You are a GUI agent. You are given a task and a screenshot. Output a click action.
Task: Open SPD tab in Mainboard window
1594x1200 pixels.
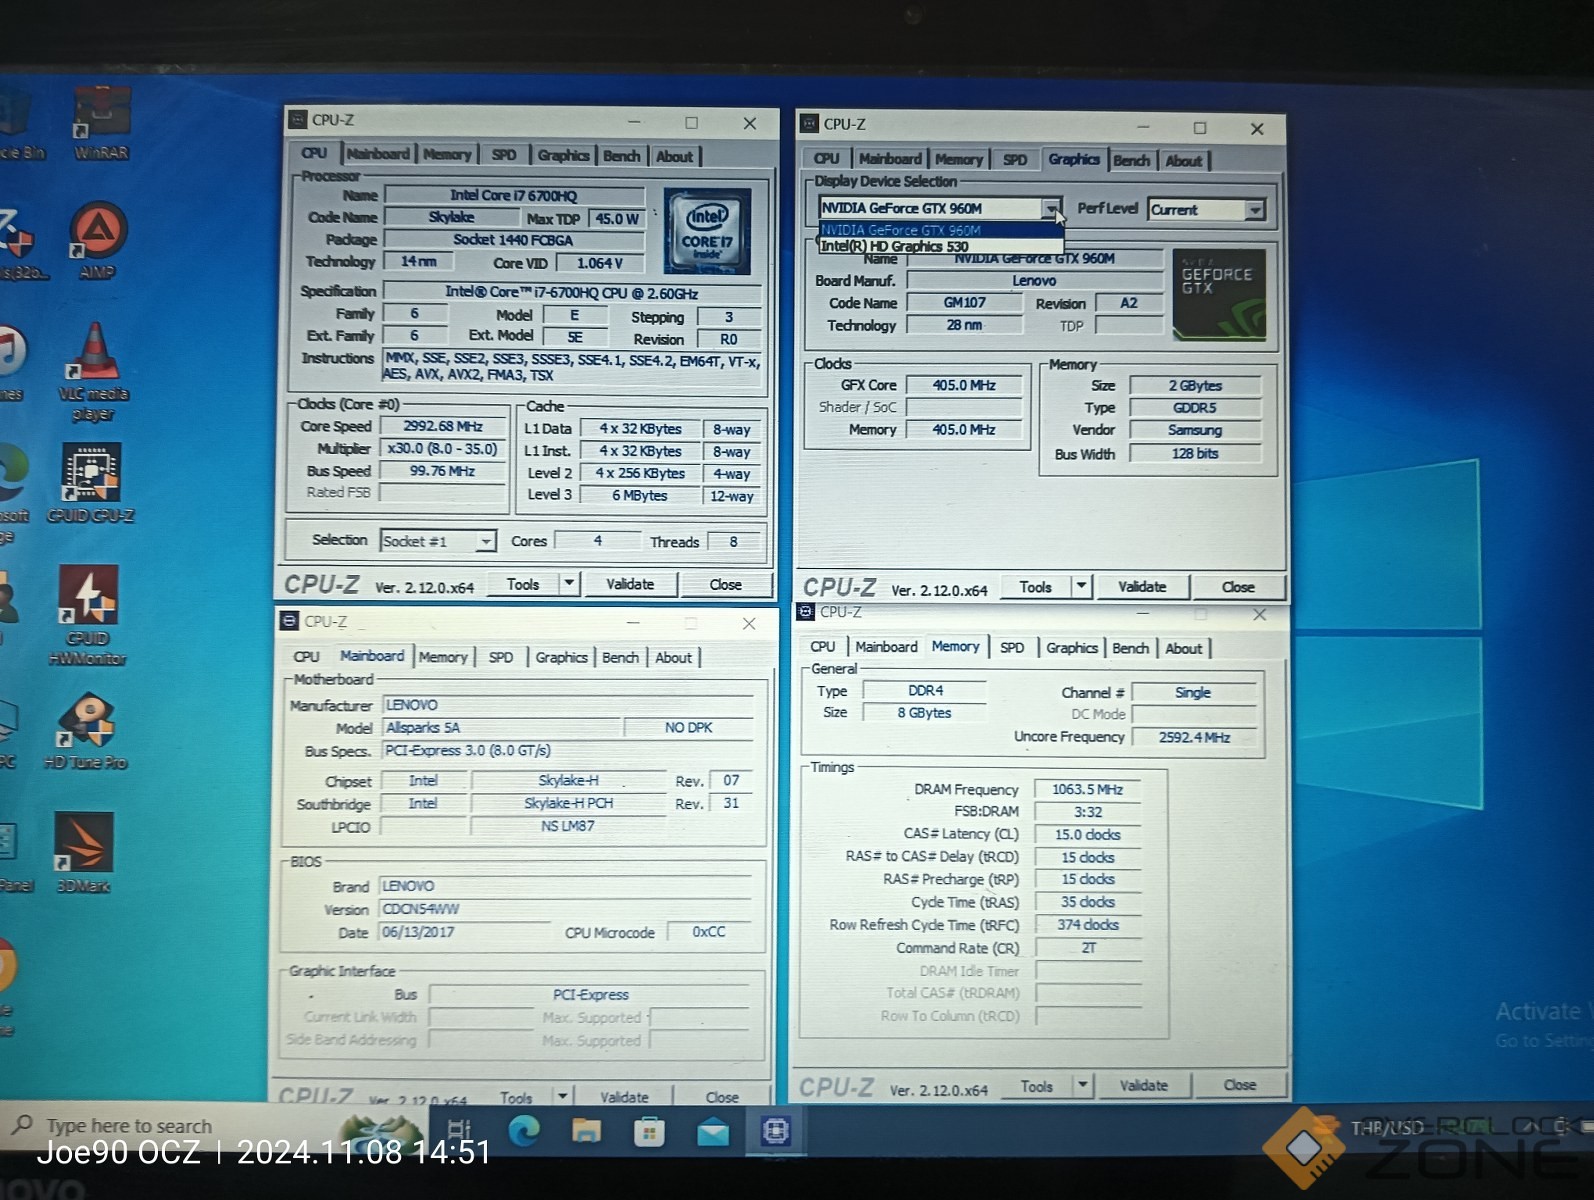point(501,657)
